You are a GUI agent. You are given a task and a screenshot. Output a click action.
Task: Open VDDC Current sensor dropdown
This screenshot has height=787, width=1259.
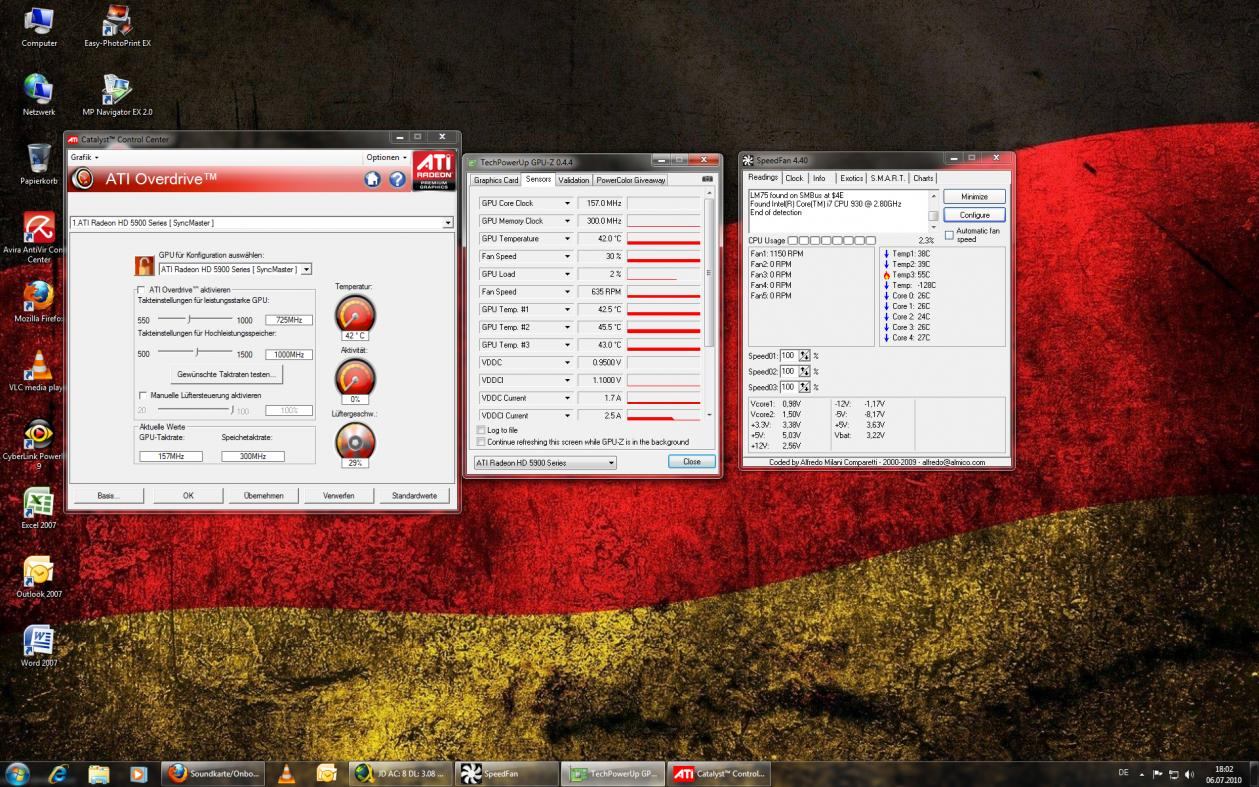pos(567,398)
